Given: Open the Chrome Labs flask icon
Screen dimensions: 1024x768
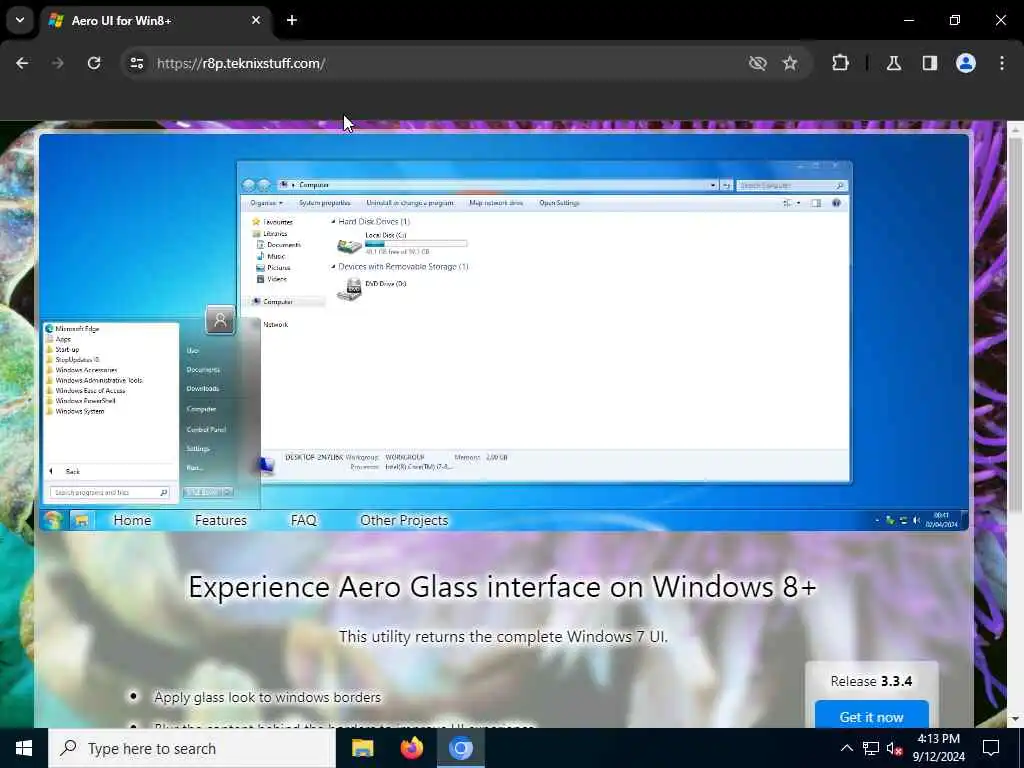Looking at the screenshot, I should click(894, 63).
